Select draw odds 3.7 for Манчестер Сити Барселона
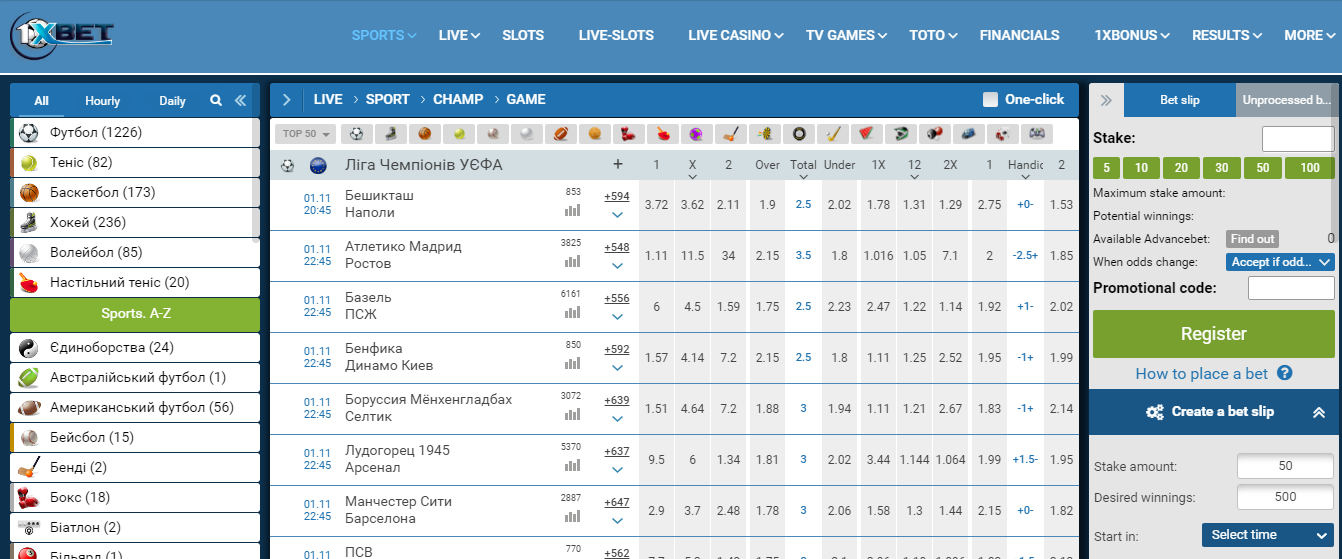Viewport: 1342px width, 559px height. 692,511
